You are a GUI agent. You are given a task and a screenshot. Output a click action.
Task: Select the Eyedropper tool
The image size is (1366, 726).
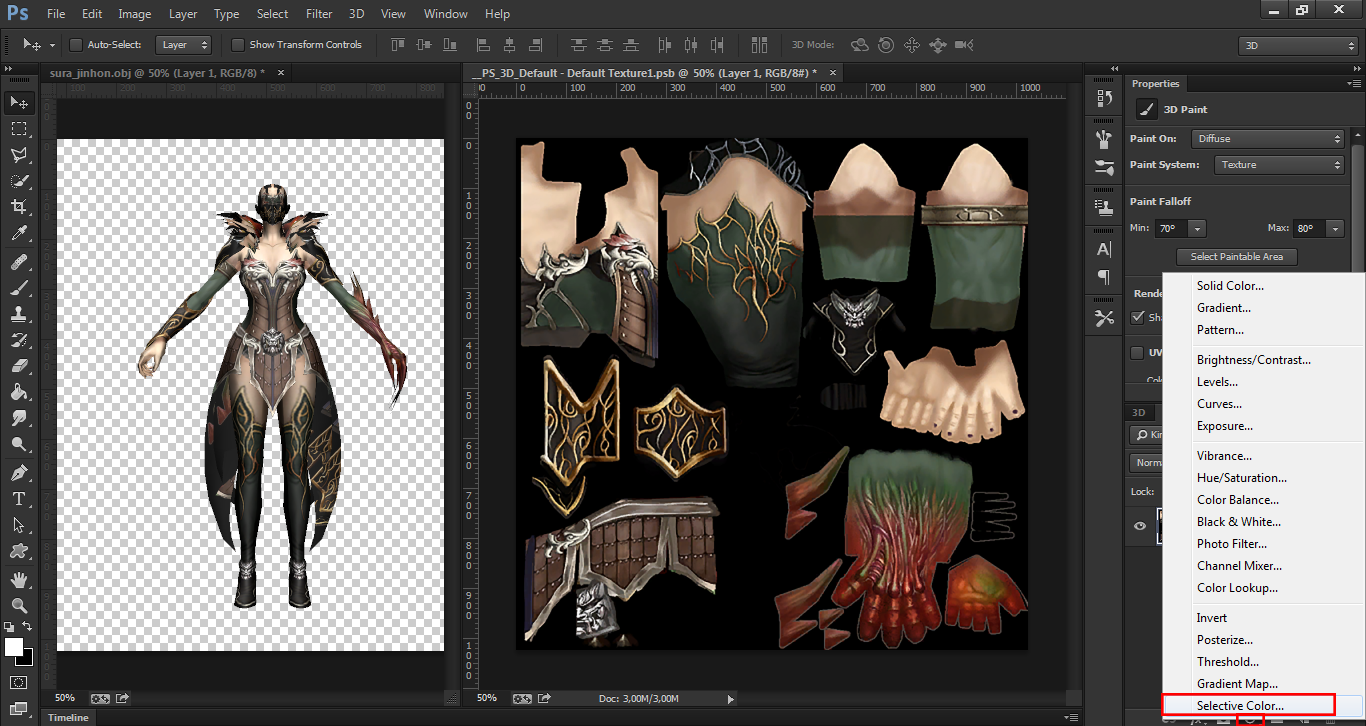19,234
